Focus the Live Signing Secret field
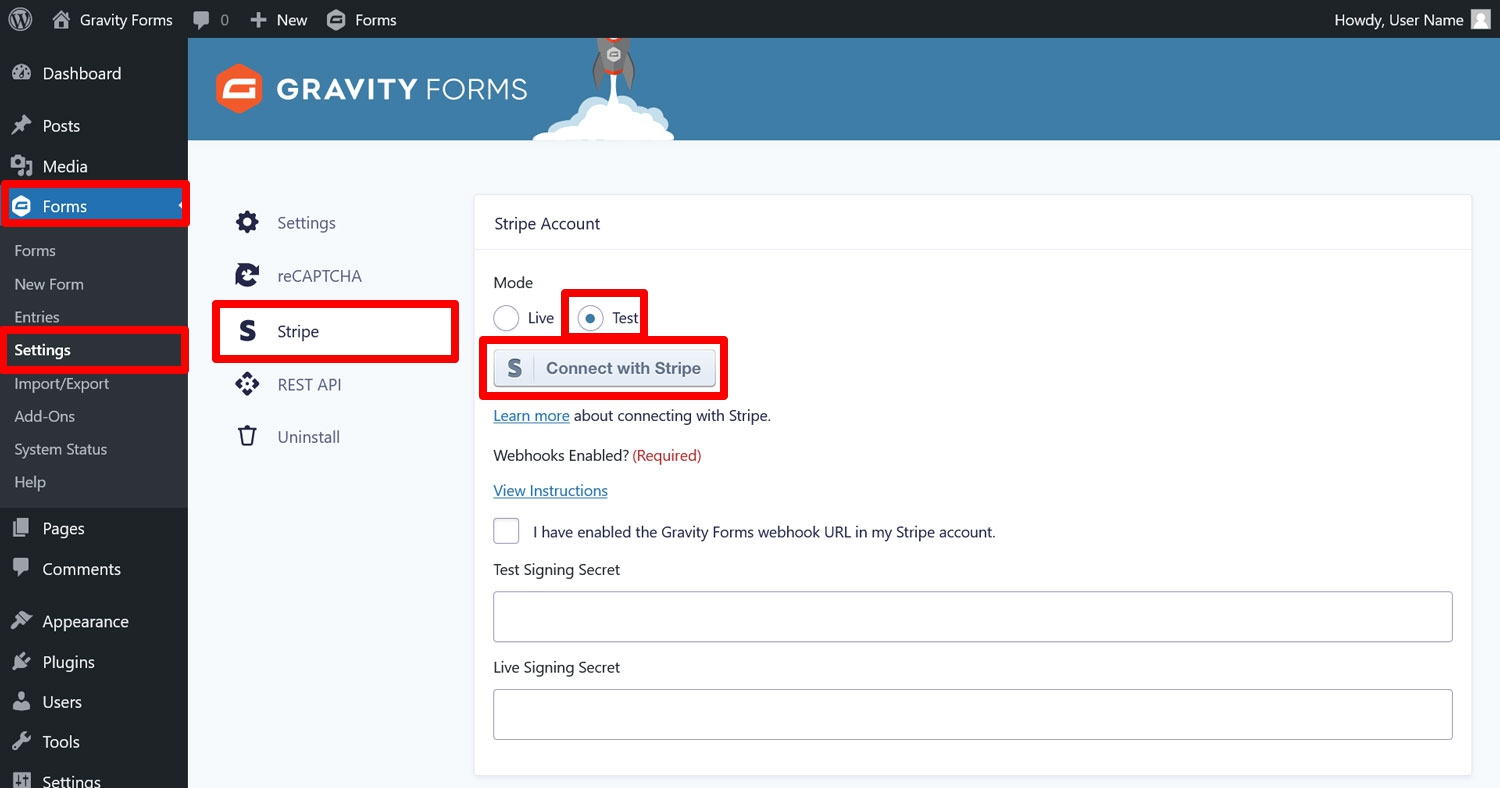1500x788 pixels. coord(972,714)
